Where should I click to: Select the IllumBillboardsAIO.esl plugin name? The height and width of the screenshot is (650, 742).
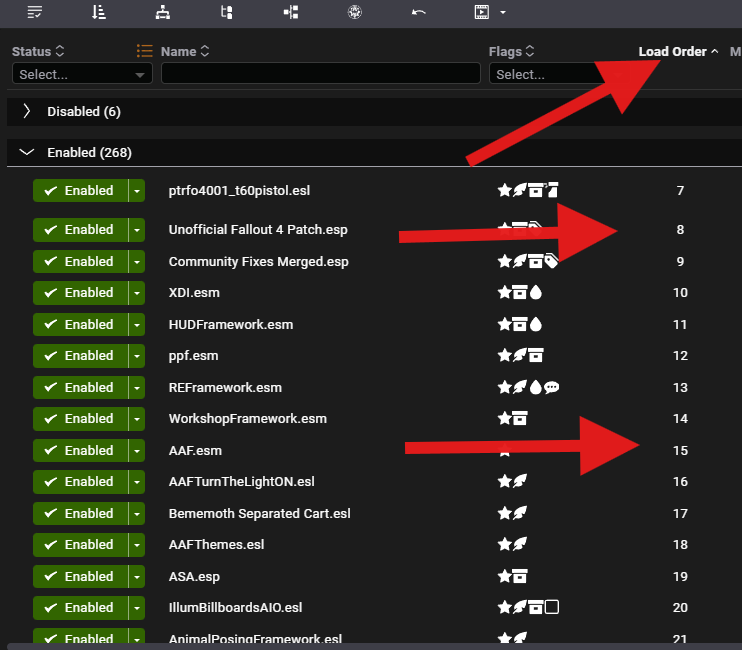[235, 607]
